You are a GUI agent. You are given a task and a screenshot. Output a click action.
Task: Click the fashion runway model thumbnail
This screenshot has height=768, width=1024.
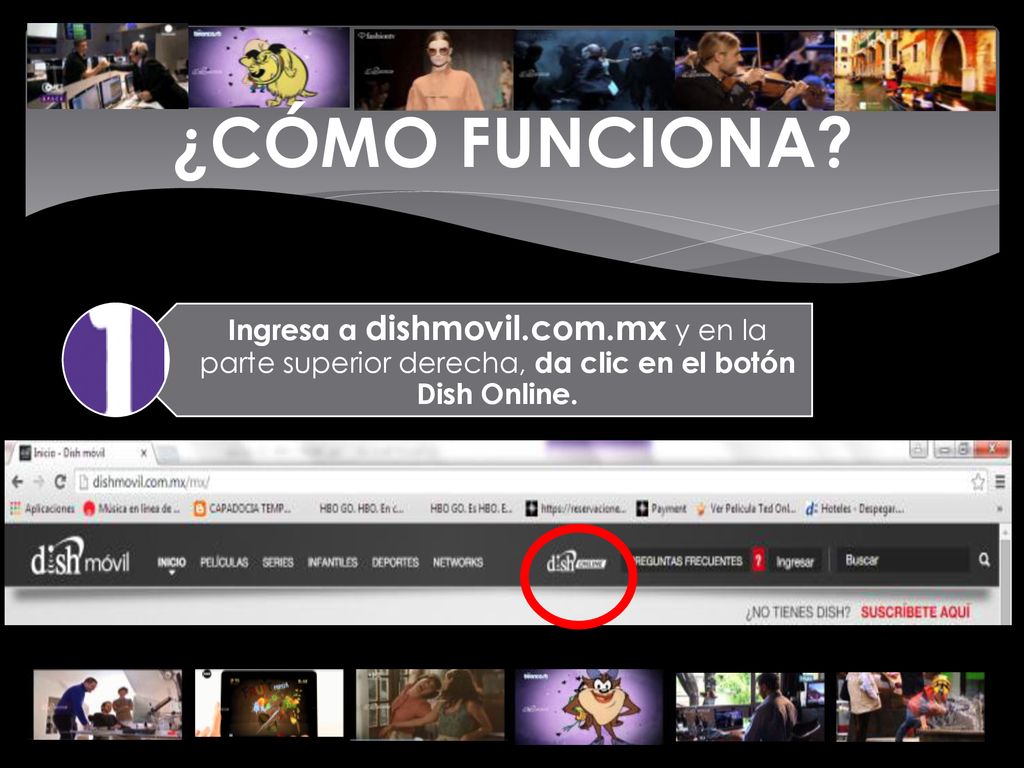(433, 69)
